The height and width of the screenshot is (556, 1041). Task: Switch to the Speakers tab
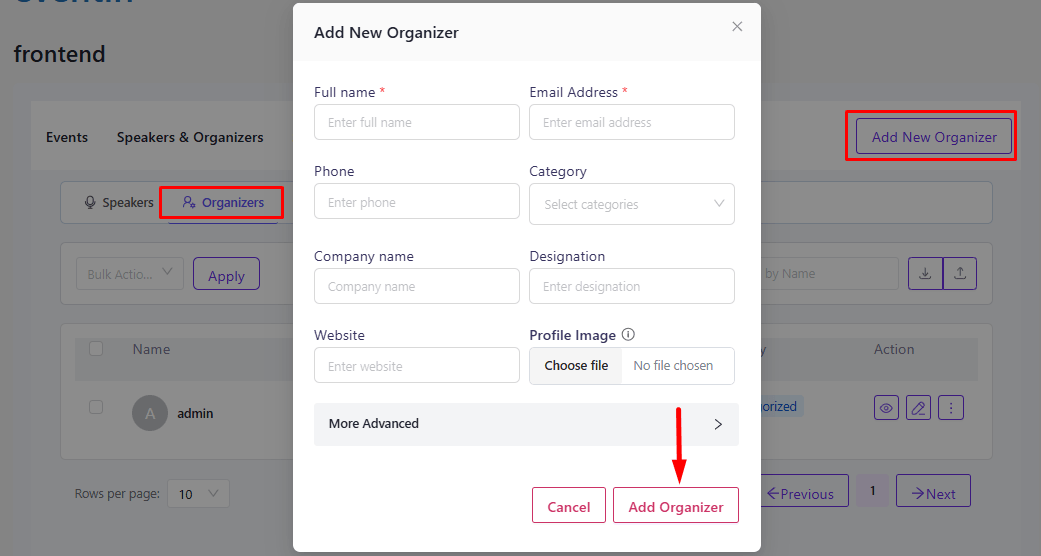[x=119, y=203]
